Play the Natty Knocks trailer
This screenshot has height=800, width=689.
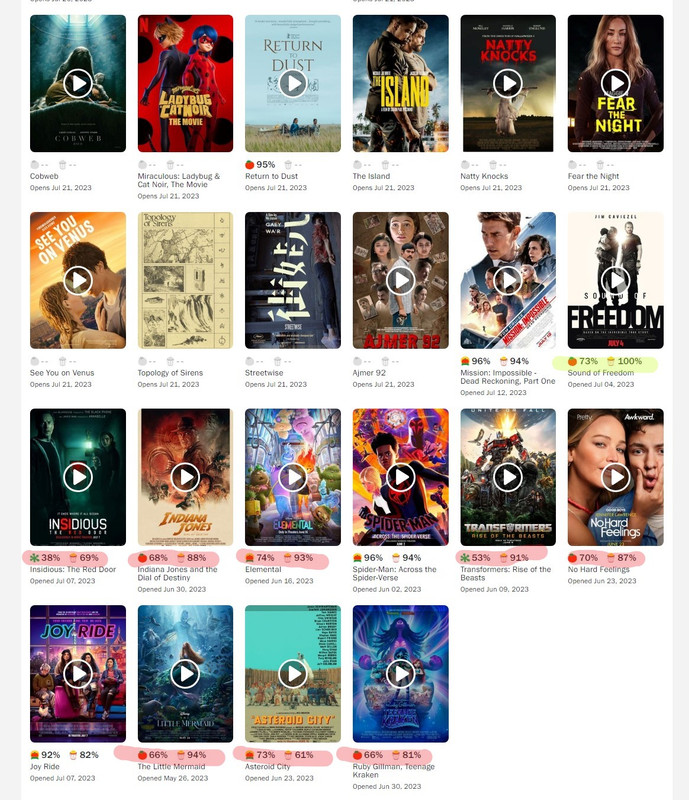(x=508, y=83)
